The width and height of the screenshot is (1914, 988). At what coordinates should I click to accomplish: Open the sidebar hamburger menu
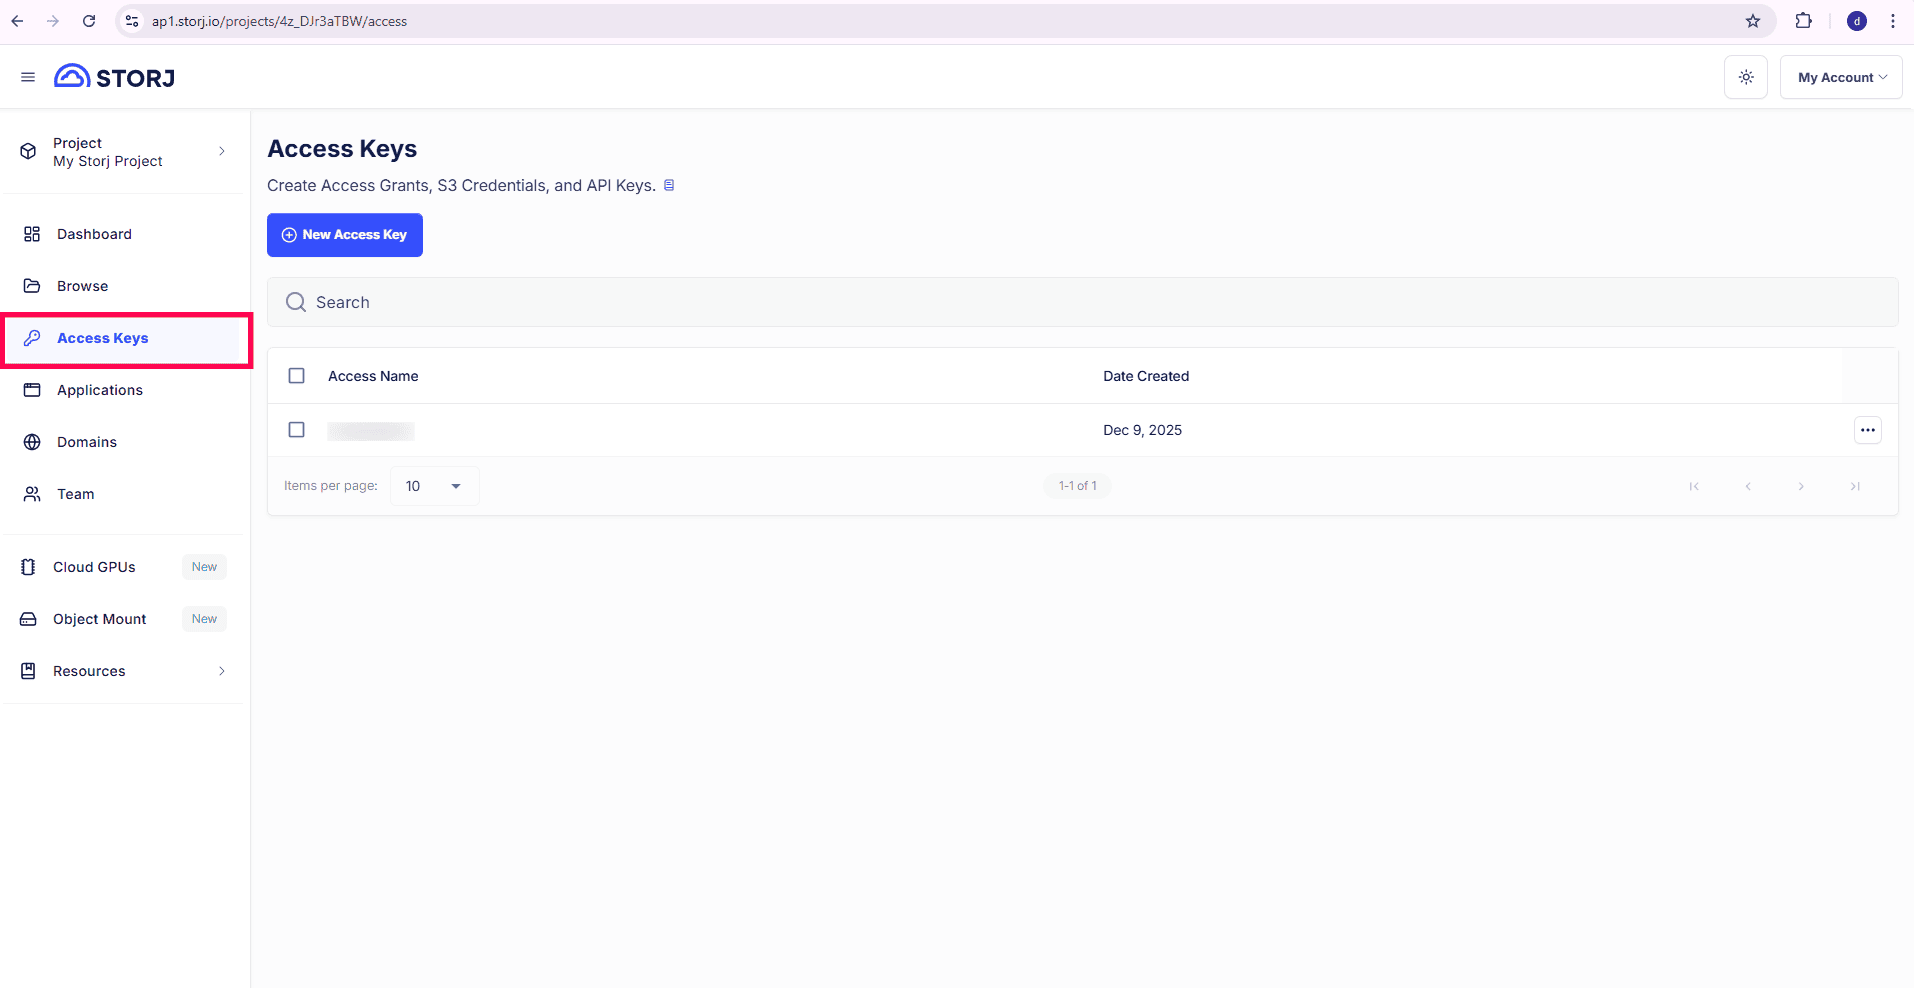point(27,76)
